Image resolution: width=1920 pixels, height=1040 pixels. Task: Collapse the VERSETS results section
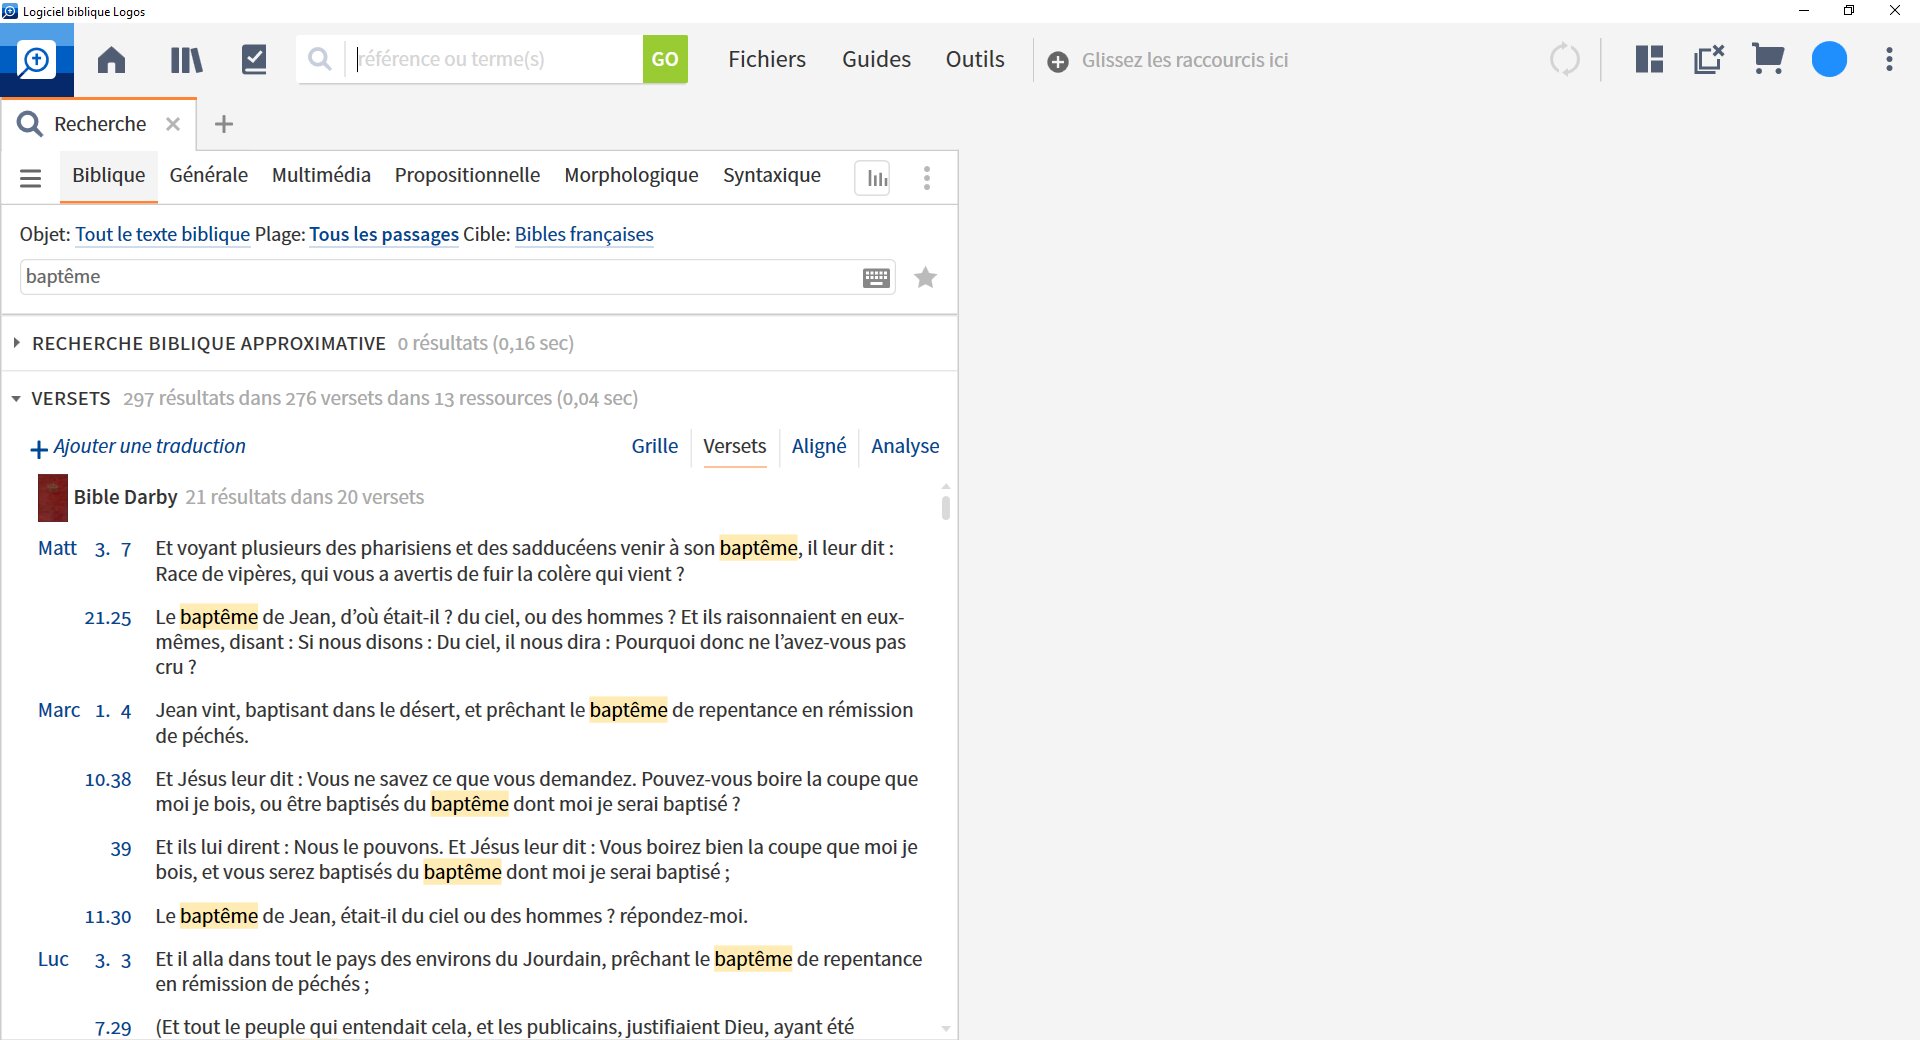pos(16,399)
